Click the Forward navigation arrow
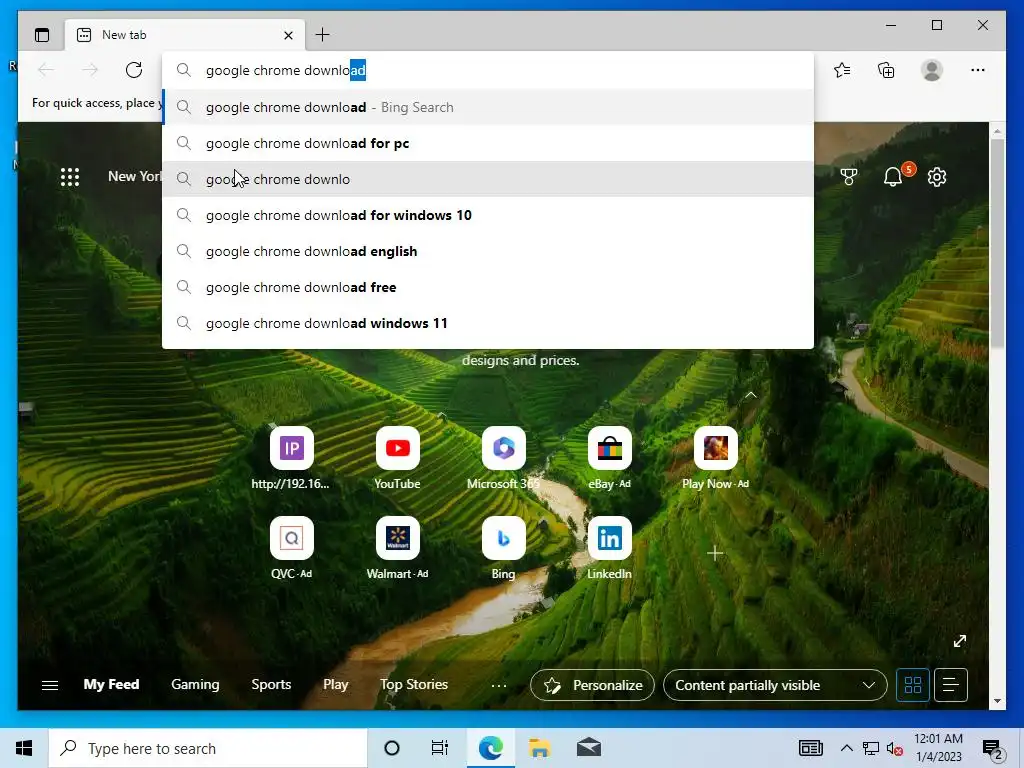The image size is (1024, 768). pyautogui.click(x=90, y=70)
